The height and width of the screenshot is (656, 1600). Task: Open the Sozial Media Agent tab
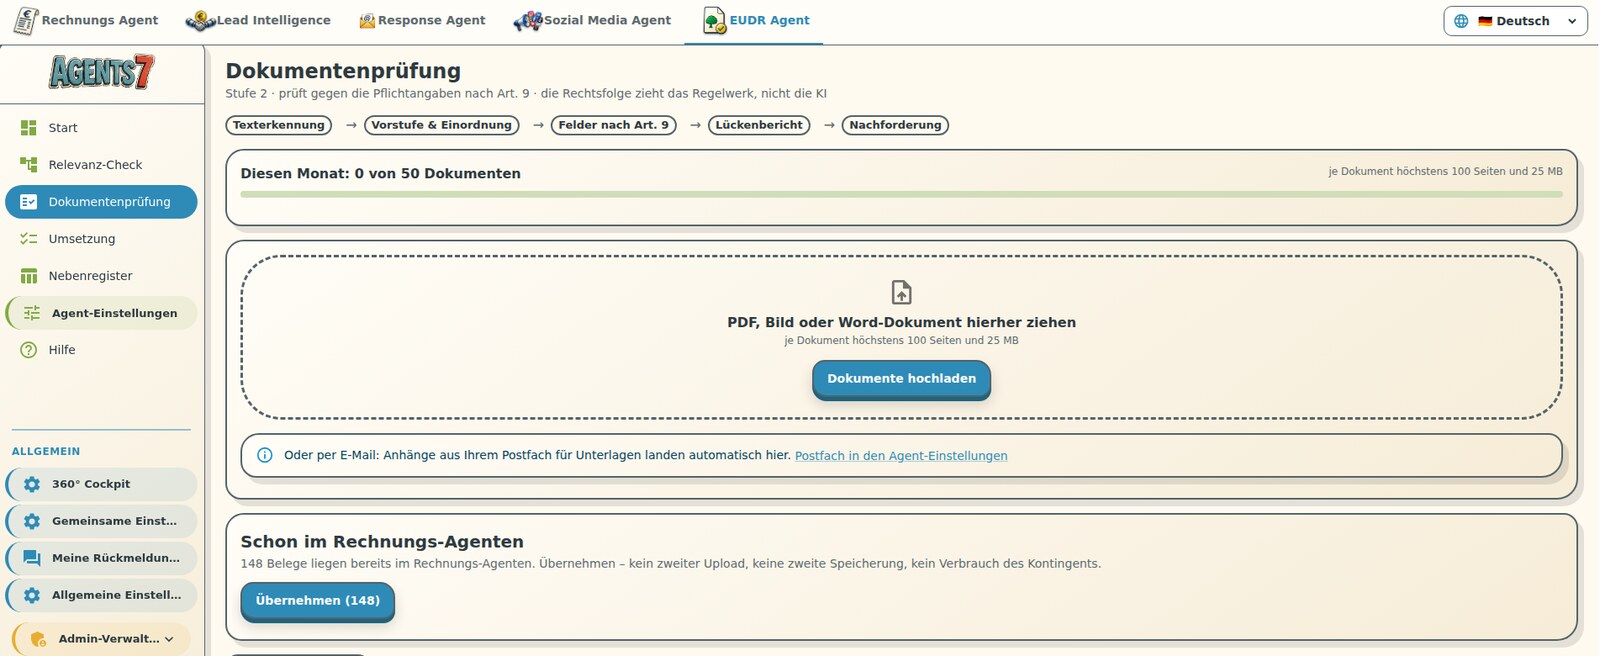(x=592, y=21)
